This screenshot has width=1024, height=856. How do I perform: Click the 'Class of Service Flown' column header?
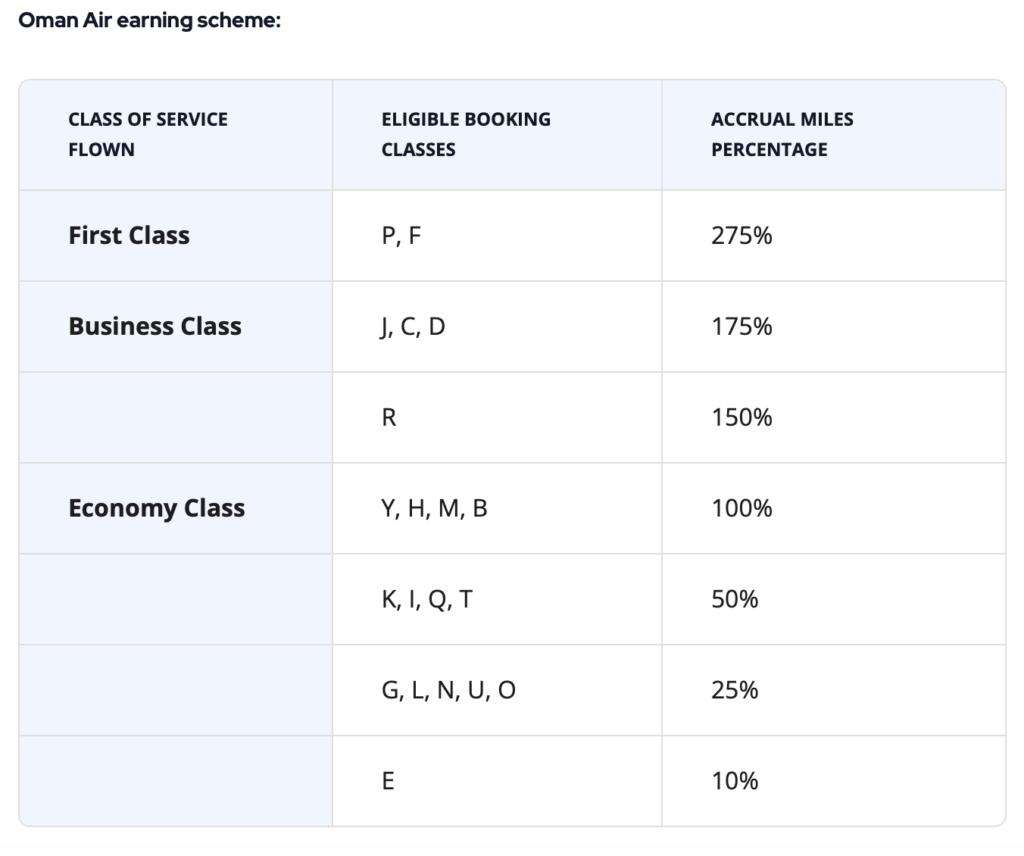coord(147,134)
